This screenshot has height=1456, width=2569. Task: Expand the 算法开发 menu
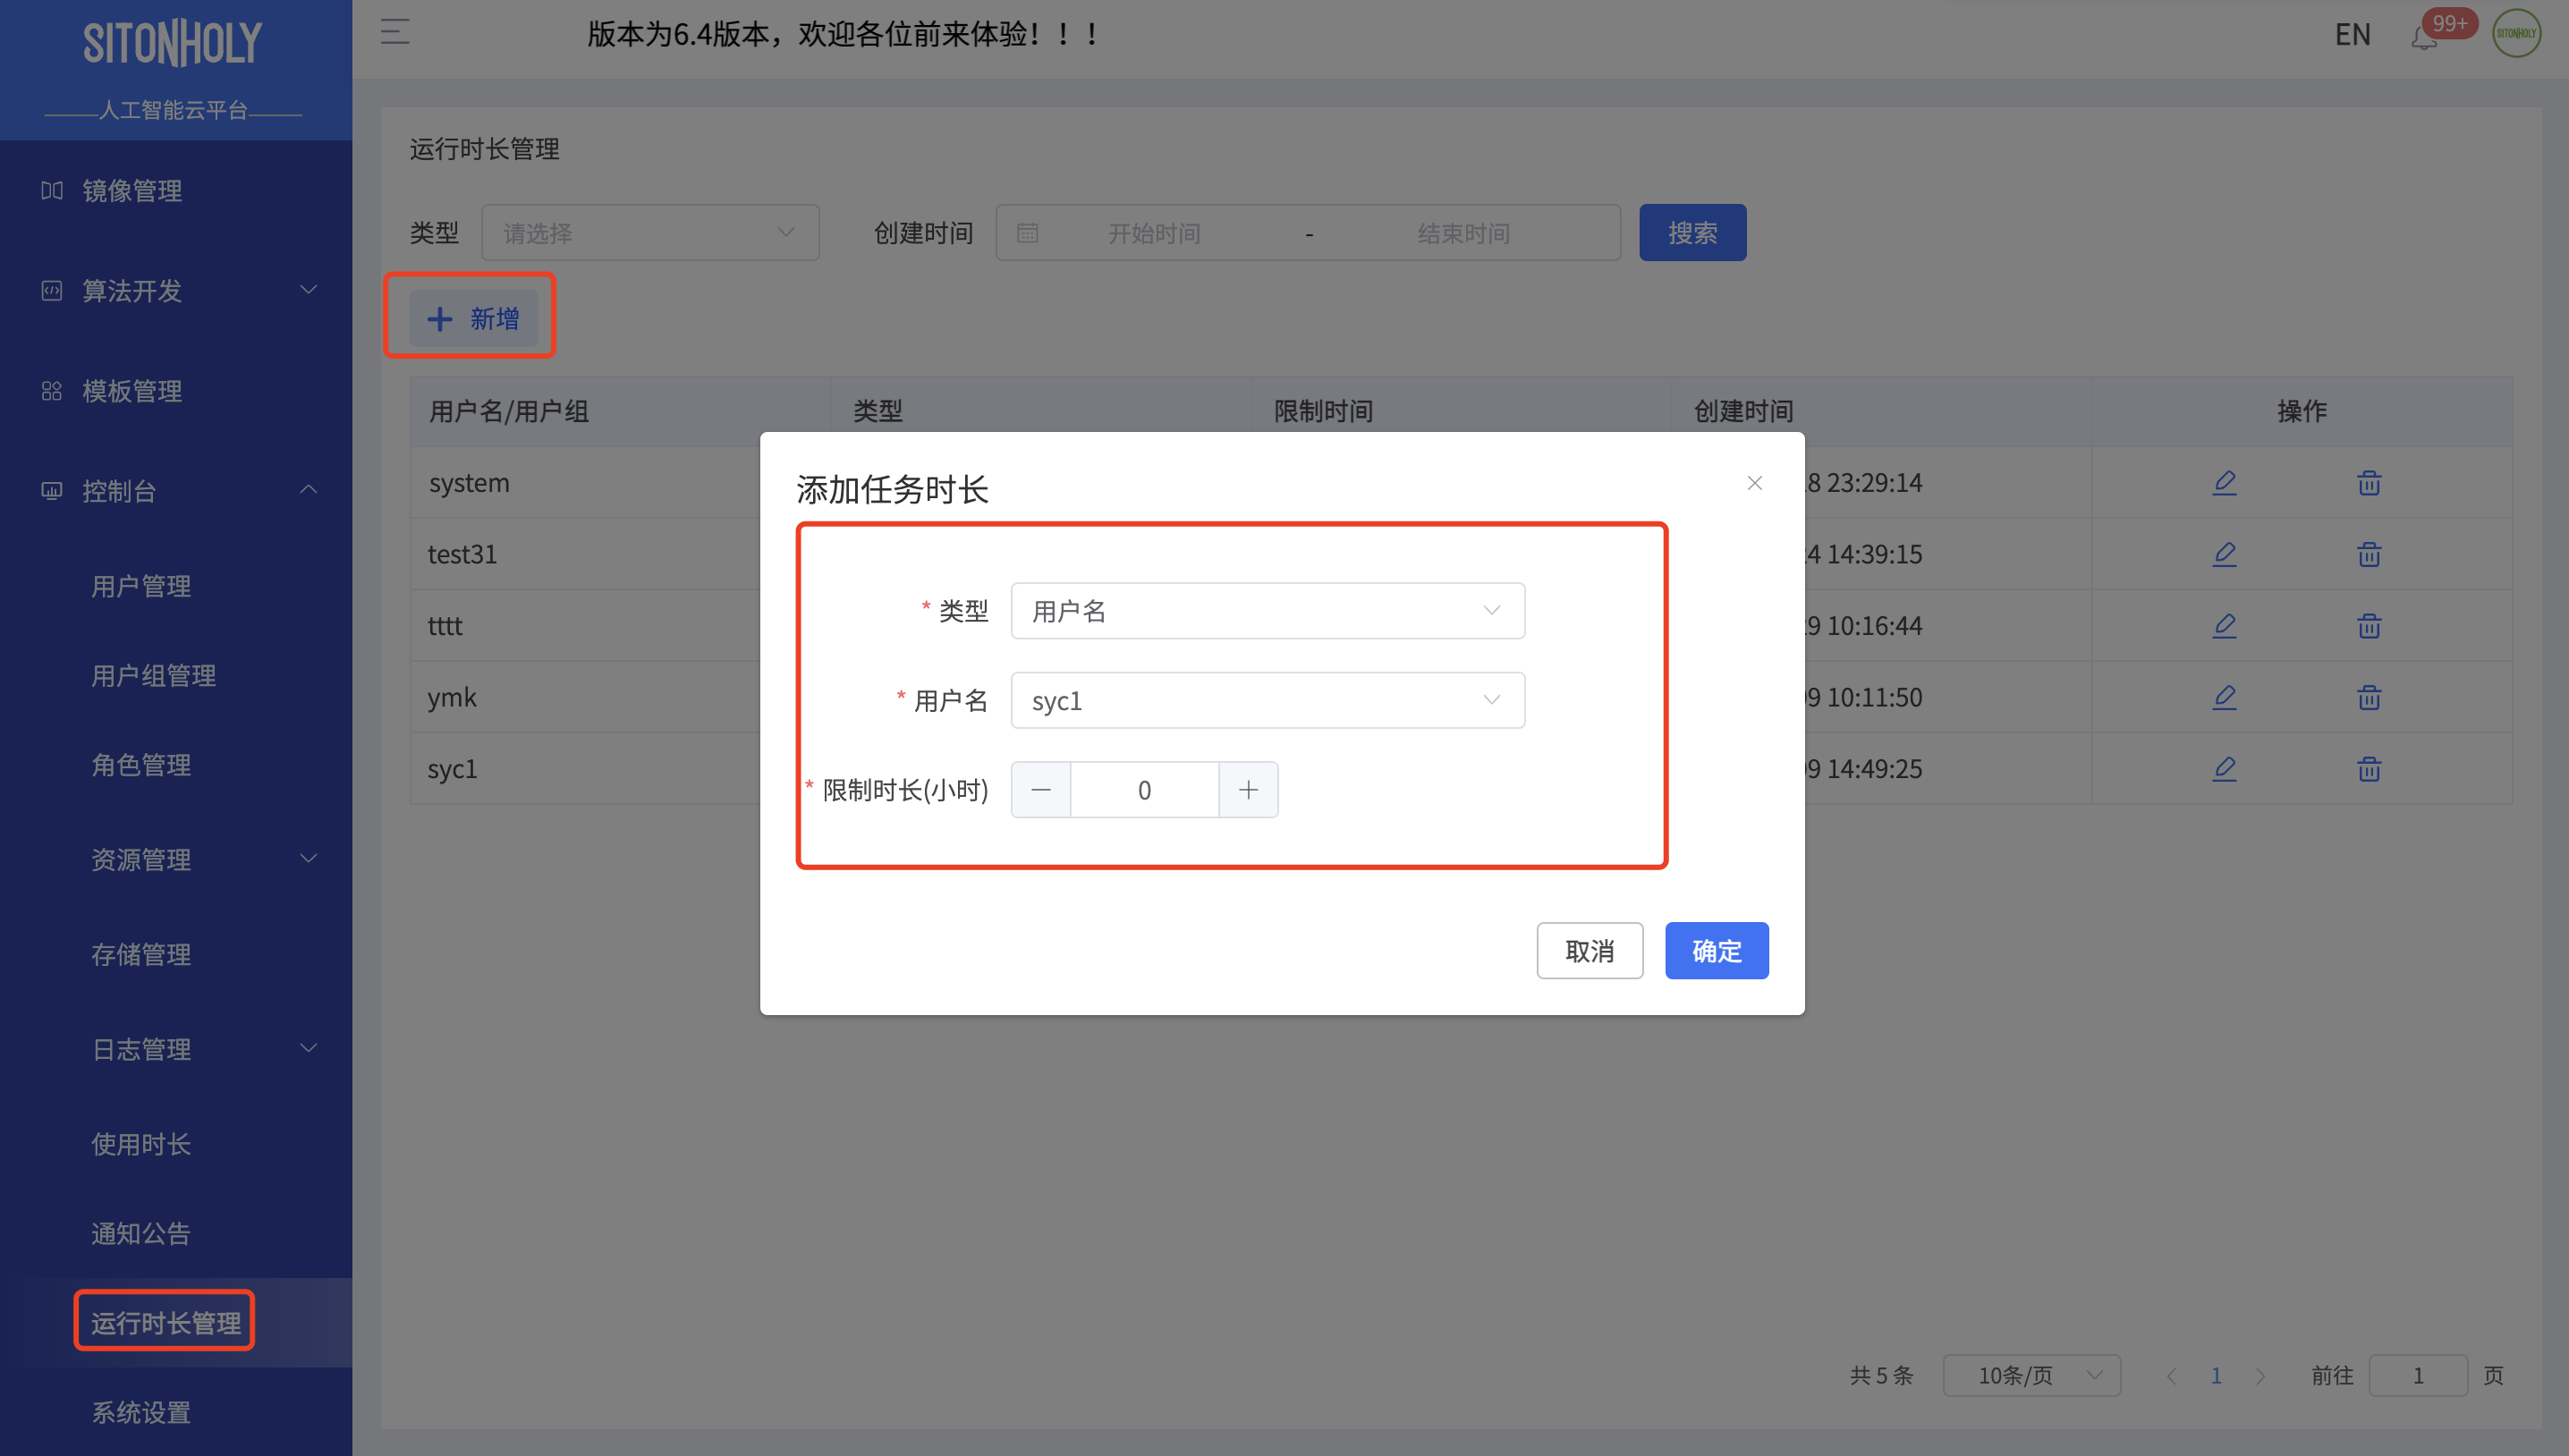tap(176, 291)
